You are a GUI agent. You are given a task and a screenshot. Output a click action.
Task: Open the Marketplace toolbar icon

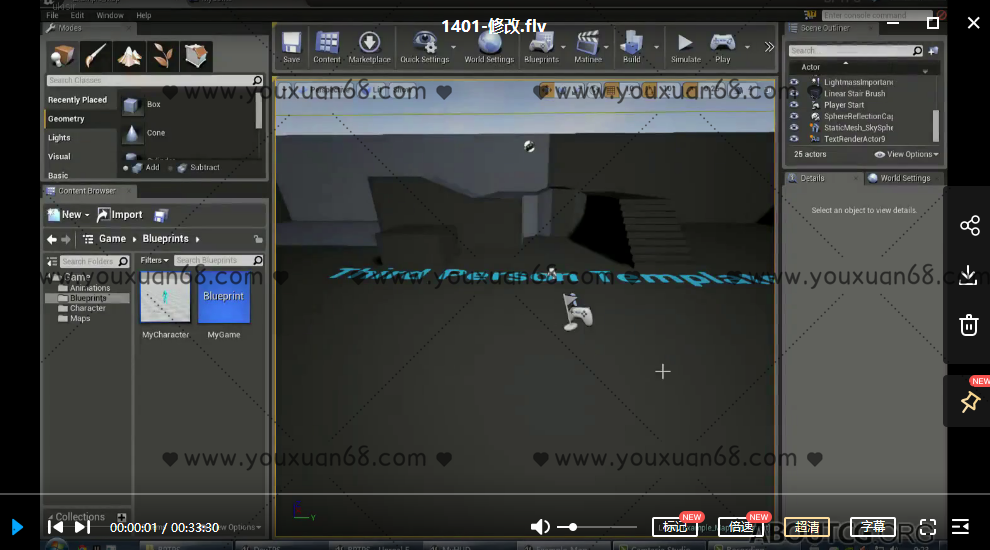pyautogui.click(x=369, y=47)
